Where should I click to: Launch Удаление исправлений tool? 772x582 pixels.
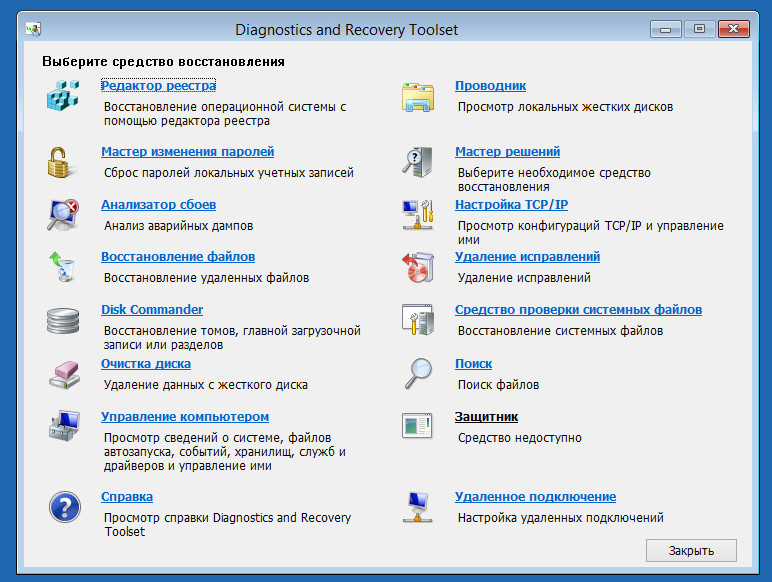pyautogui.click(x=527, y=257)
